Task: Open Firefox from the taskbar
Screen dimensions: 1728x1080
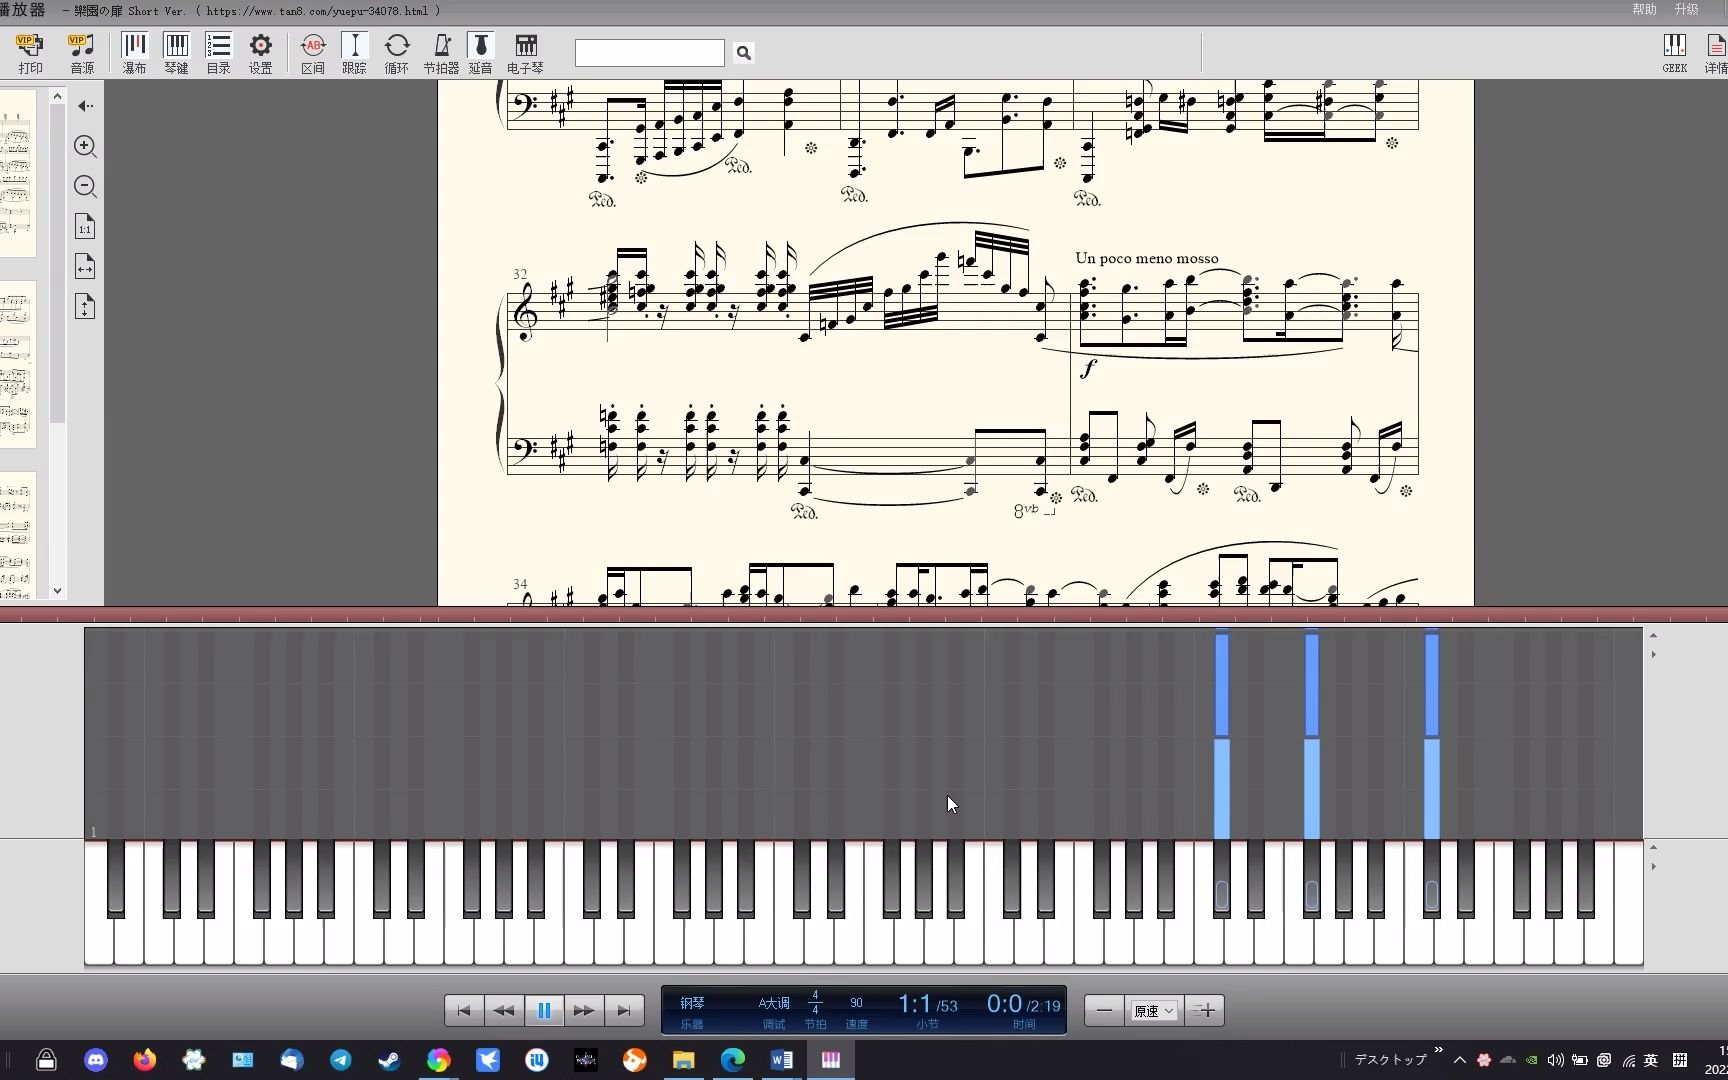Action: [x=145, y=1060]
